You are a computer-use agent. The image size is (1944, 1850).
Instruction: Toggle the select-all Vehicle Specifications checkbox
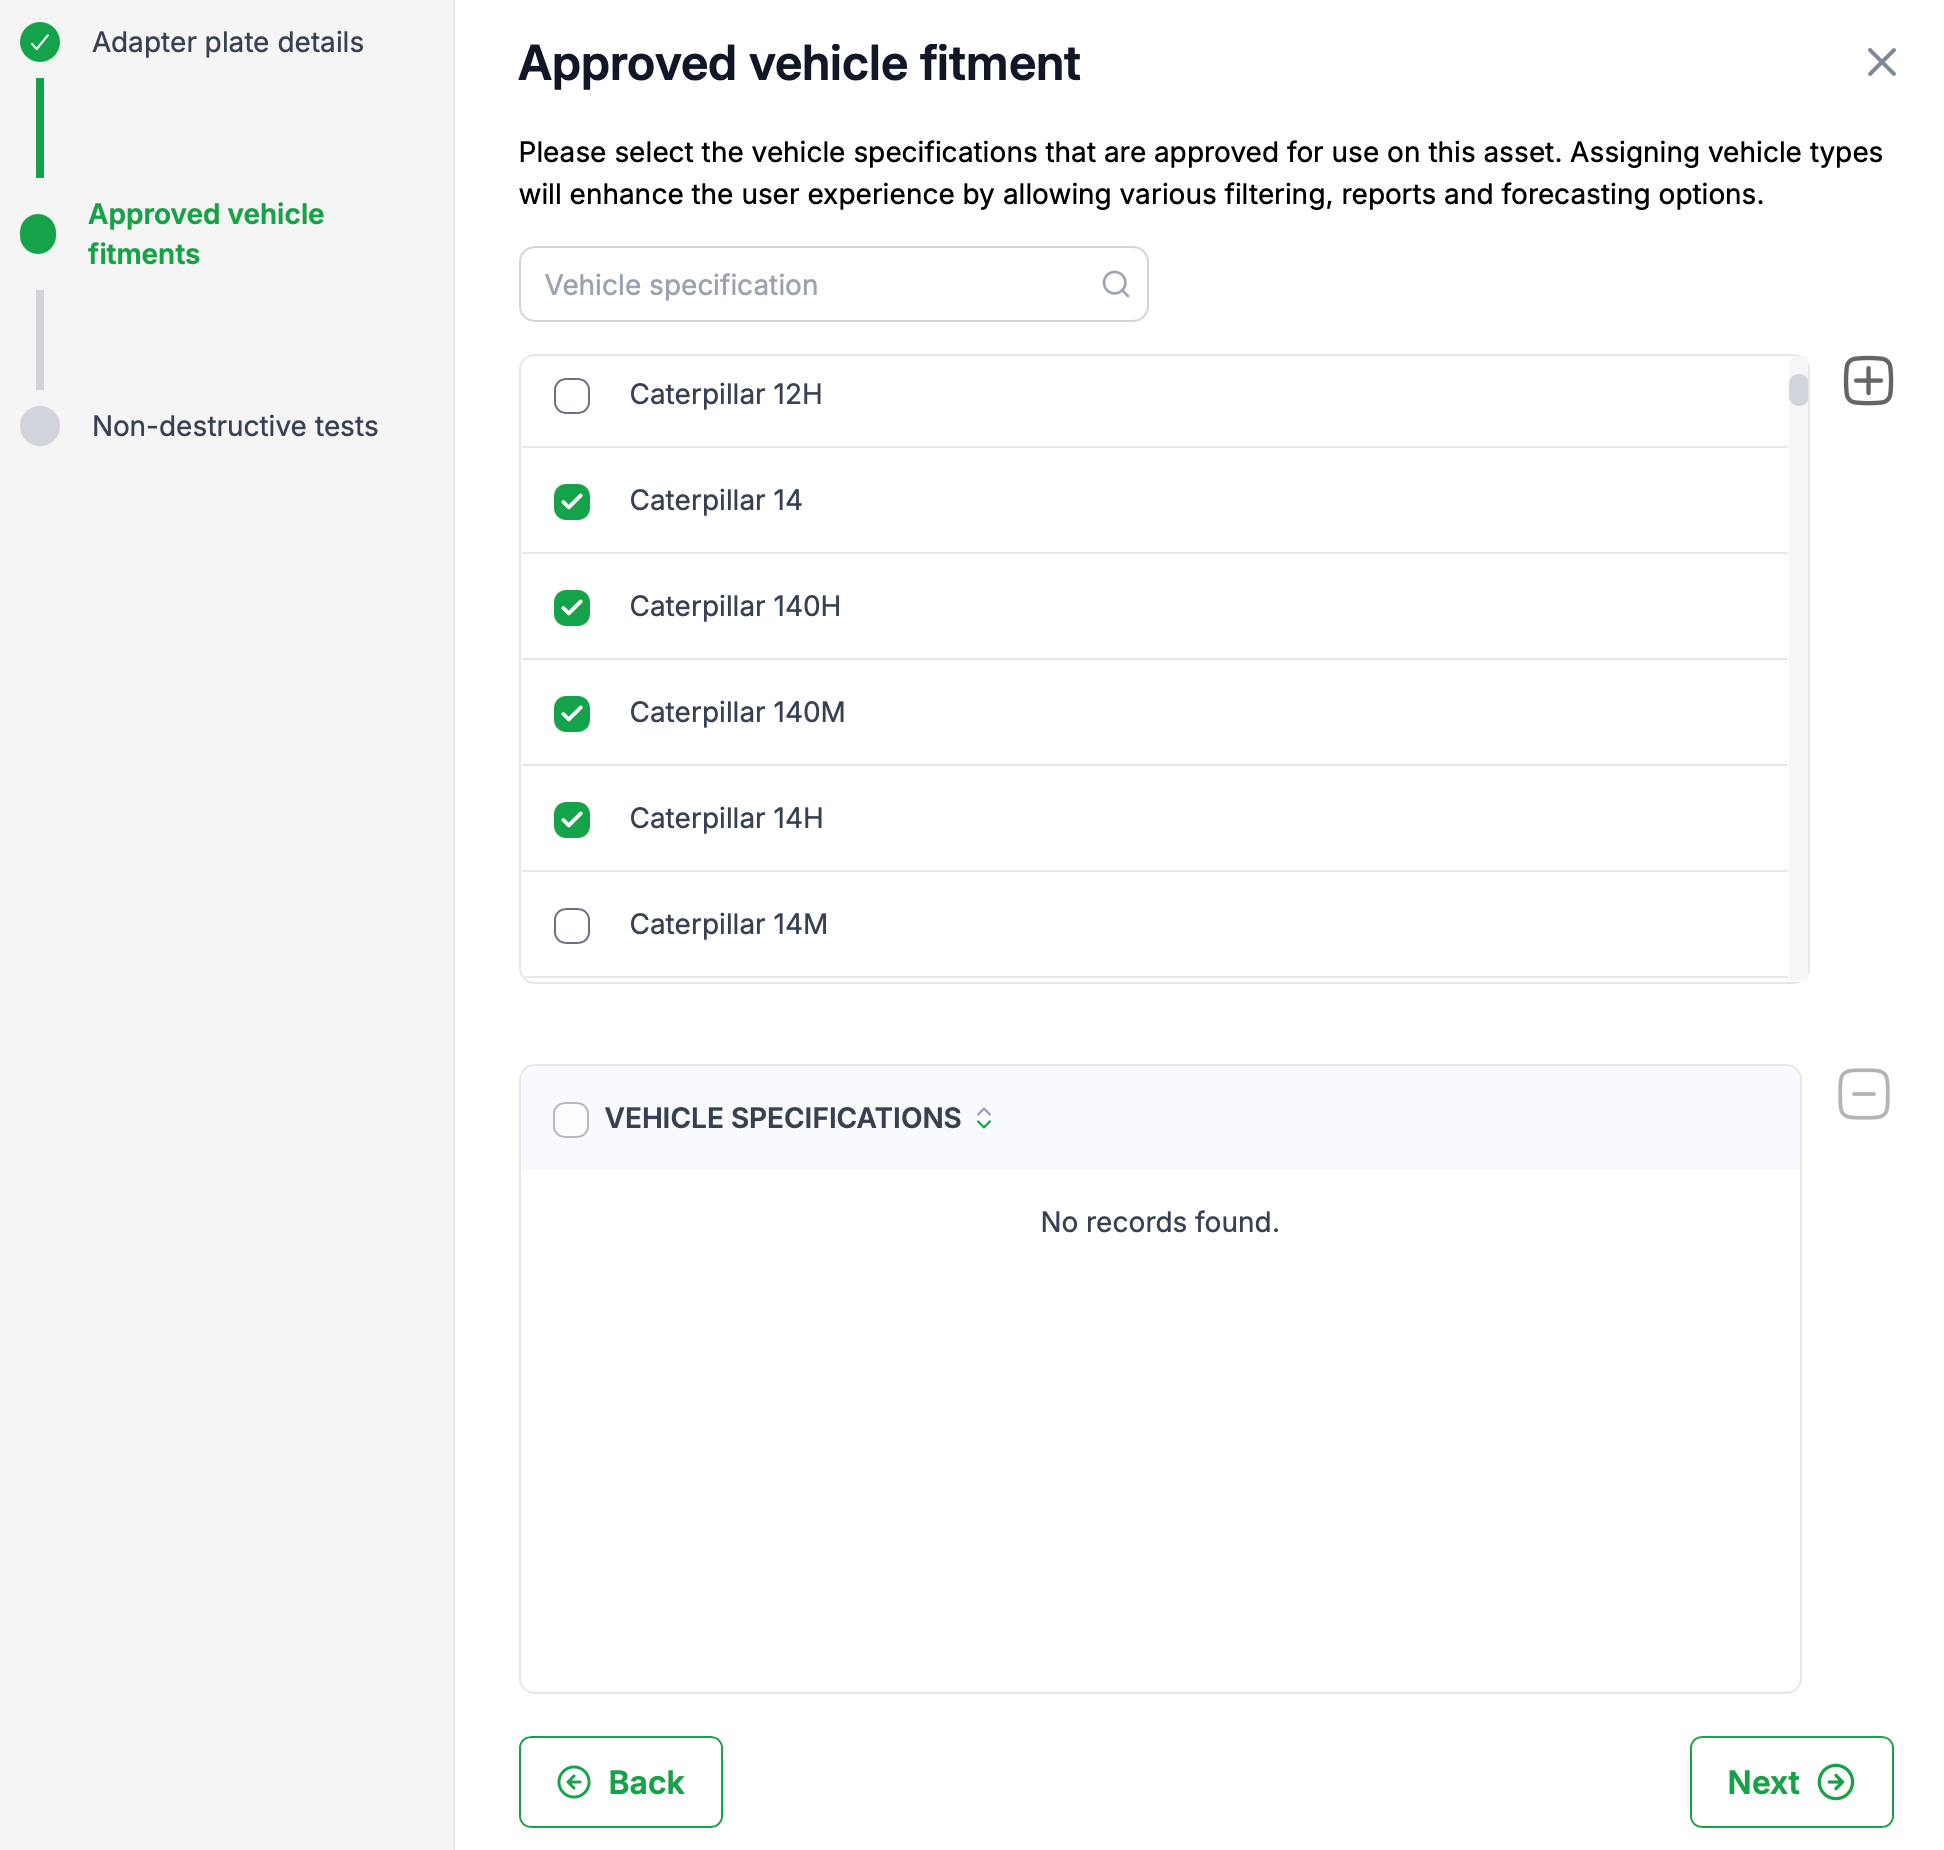point(571,1120)
